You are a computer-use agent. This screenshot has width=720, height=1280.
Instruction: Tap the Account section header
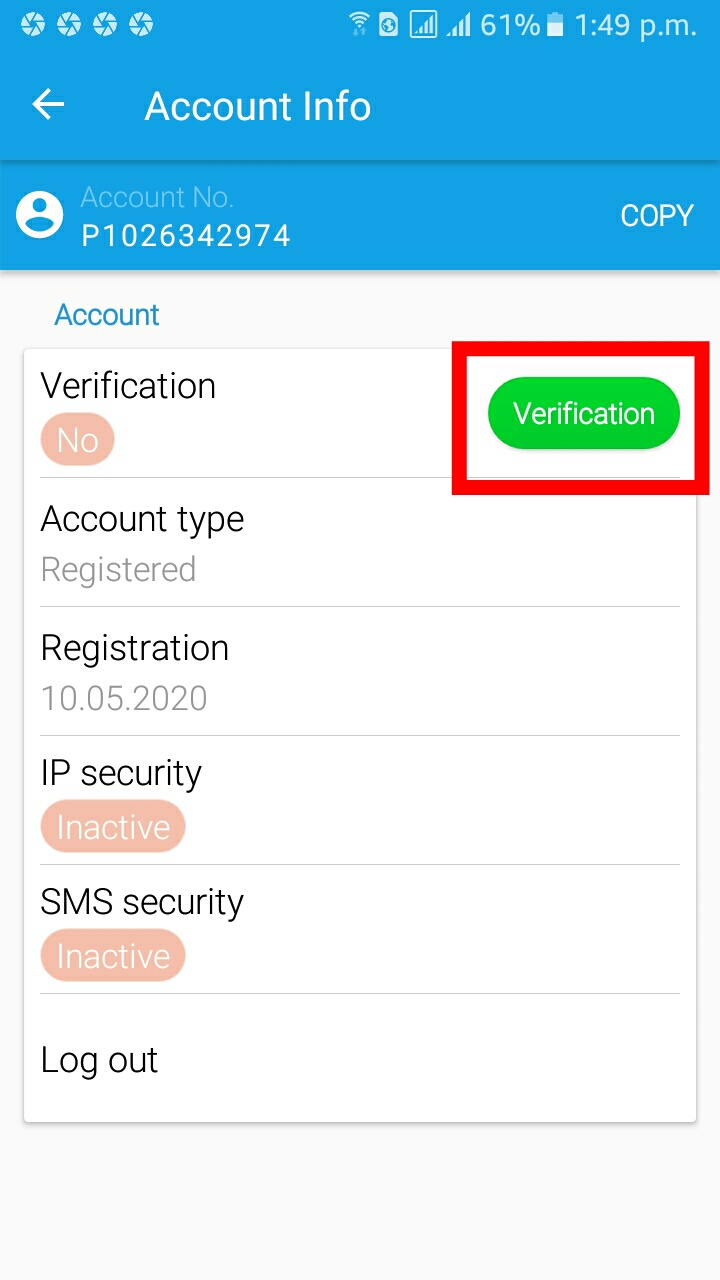pos(107,315)
